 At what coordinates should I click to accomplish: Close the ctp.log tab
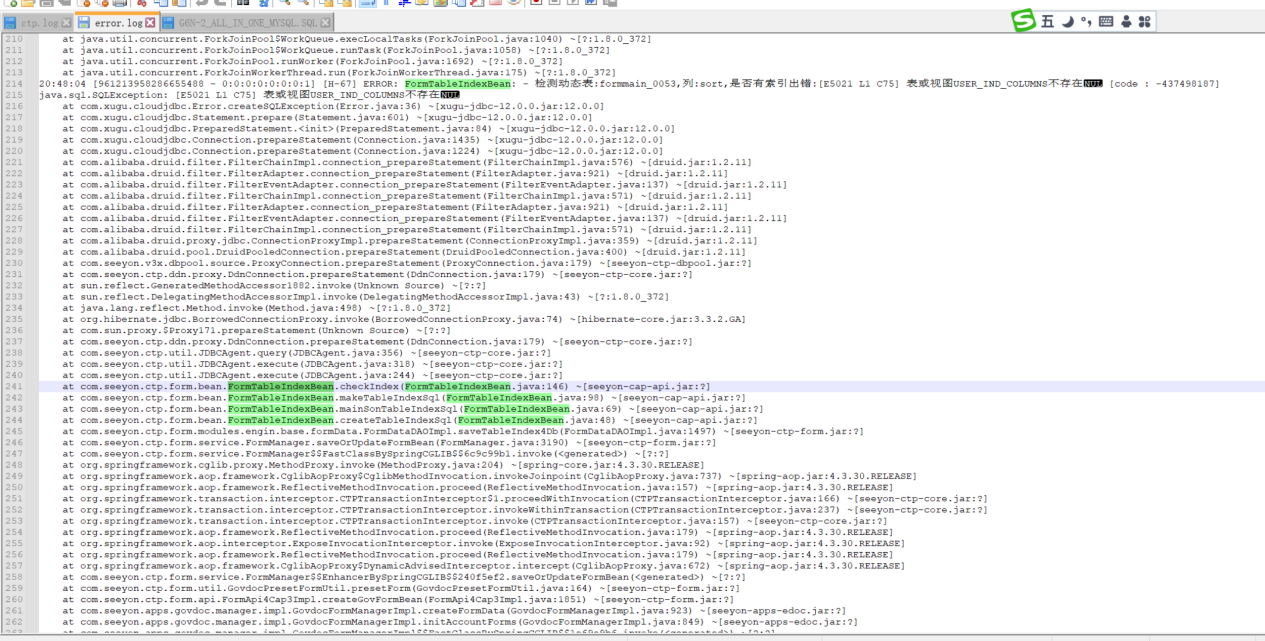pyautogui.click(x=66, y=22)
